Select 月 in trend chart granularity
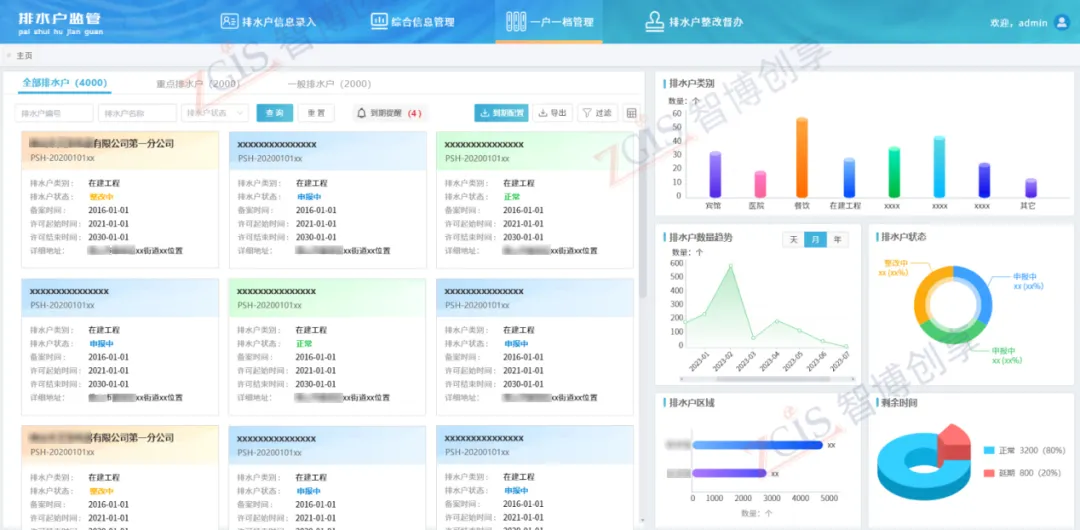The height and width of the screenshot is (530, 1080). 816,239
